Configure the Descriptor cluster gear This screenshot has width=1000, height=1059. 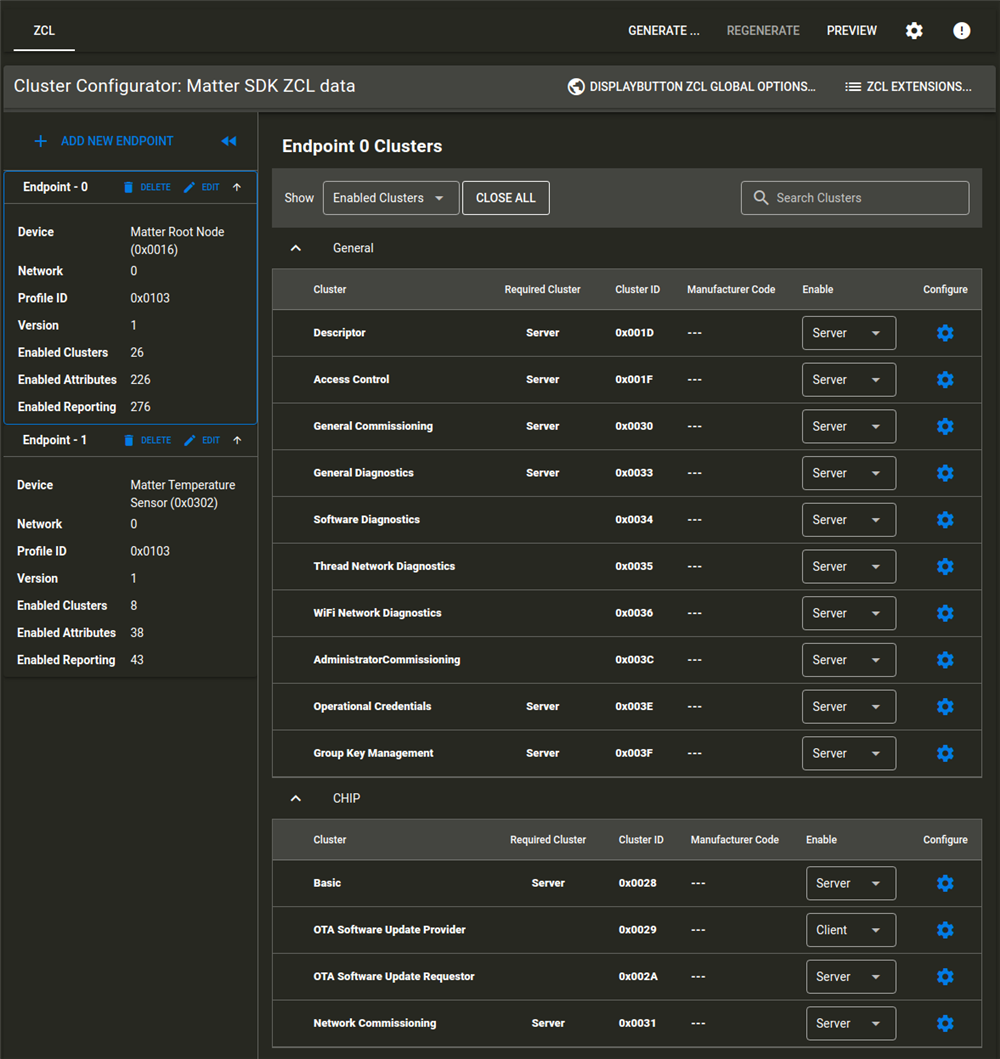945,333
